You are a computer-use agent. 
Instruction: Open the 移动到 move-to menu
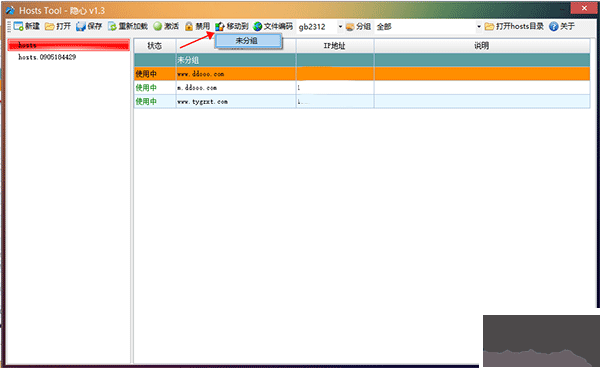232,26
